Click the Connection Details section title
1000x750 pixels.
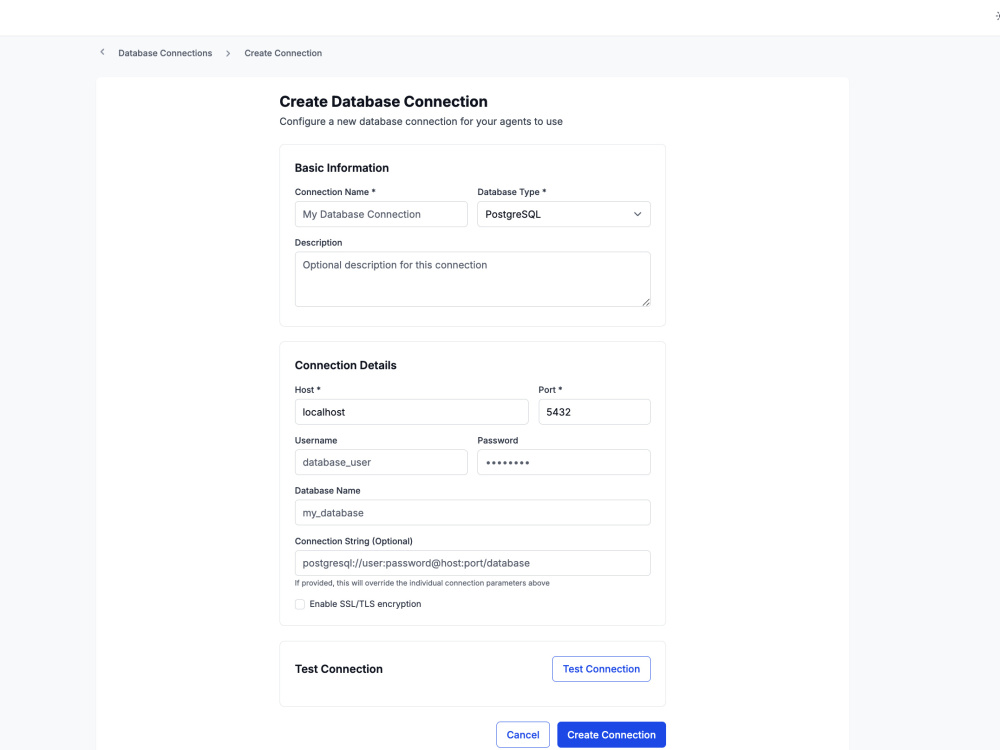click(346, 365)
